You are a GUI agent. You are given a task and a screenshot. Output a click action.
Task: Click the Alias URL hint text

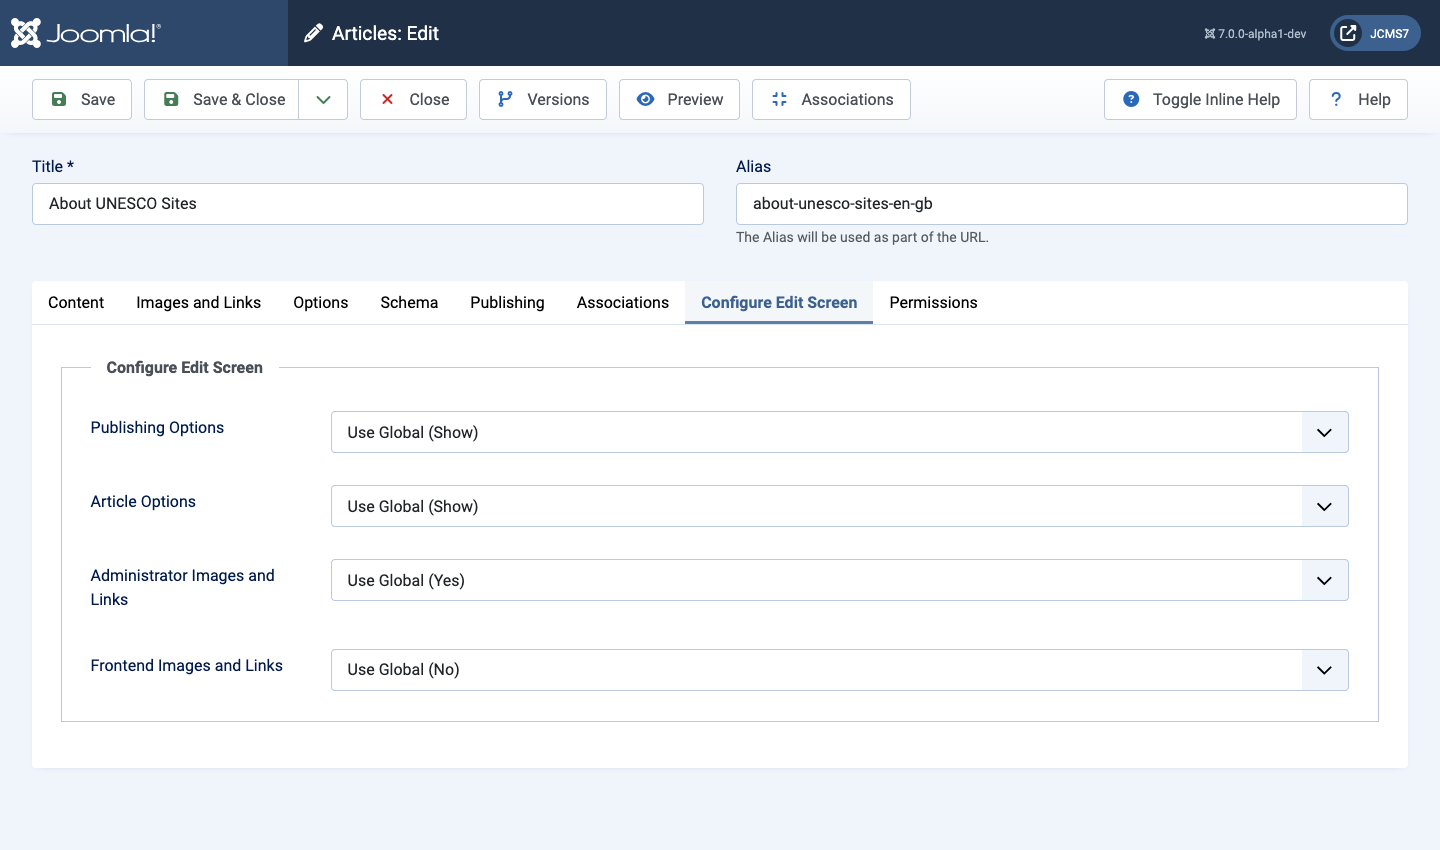862,237
